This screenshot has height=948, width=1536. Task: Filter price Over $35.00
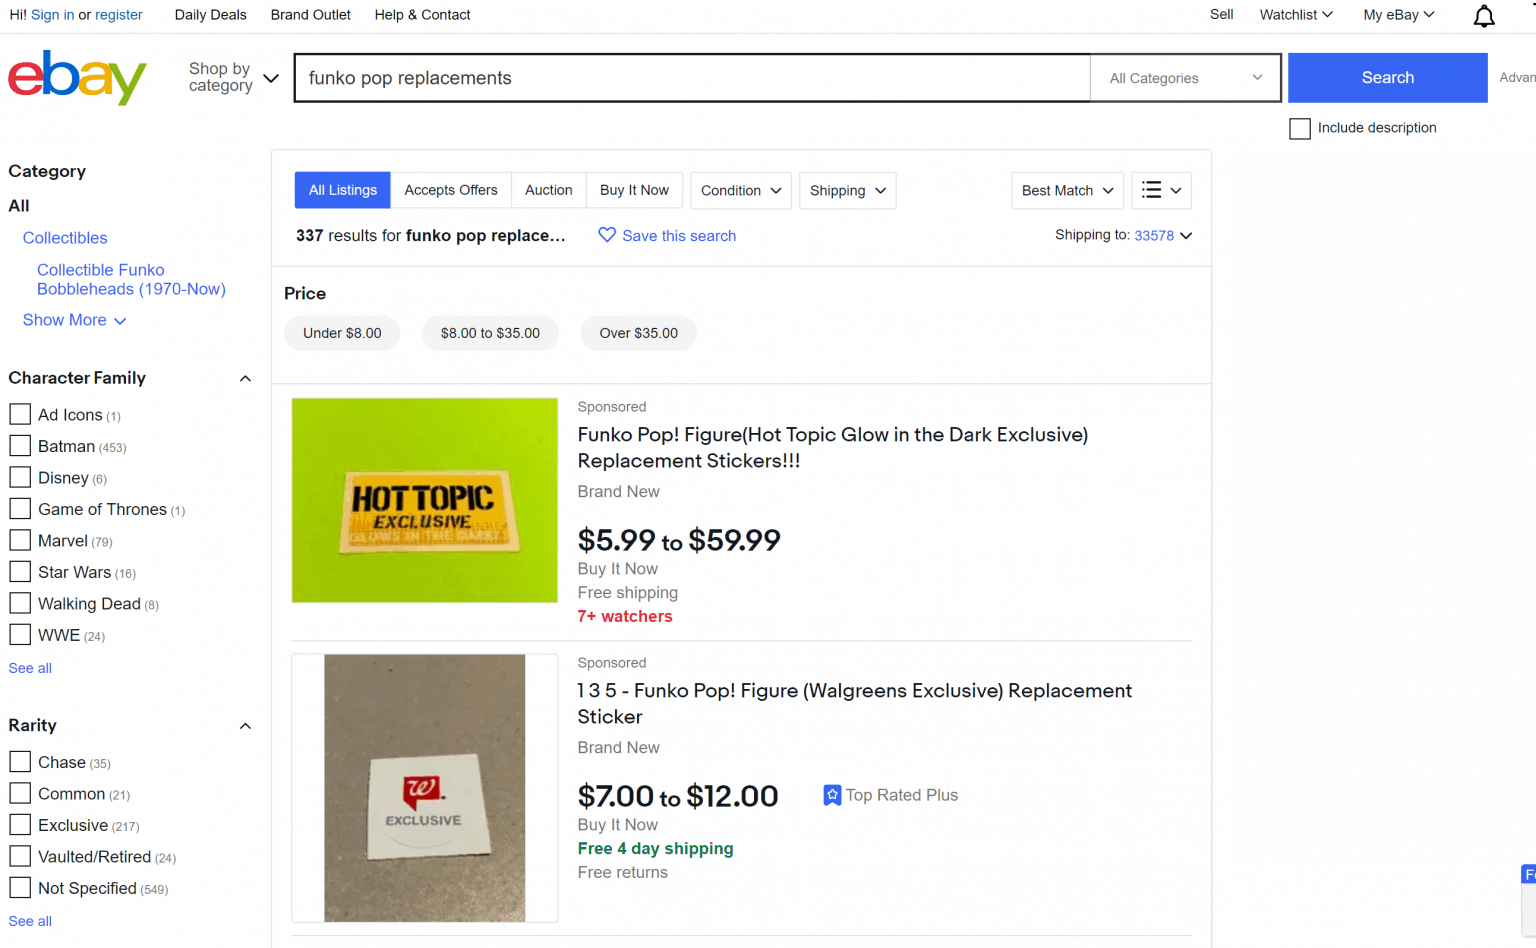click(x=639, y=333)
